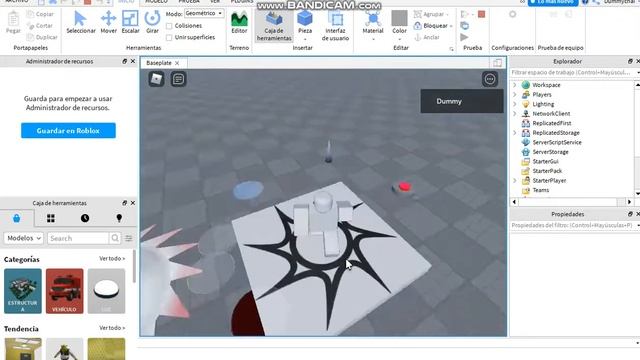Close the Baseplate tab
The height and width of the screenshot is (360, 640).
coord(177,63)
